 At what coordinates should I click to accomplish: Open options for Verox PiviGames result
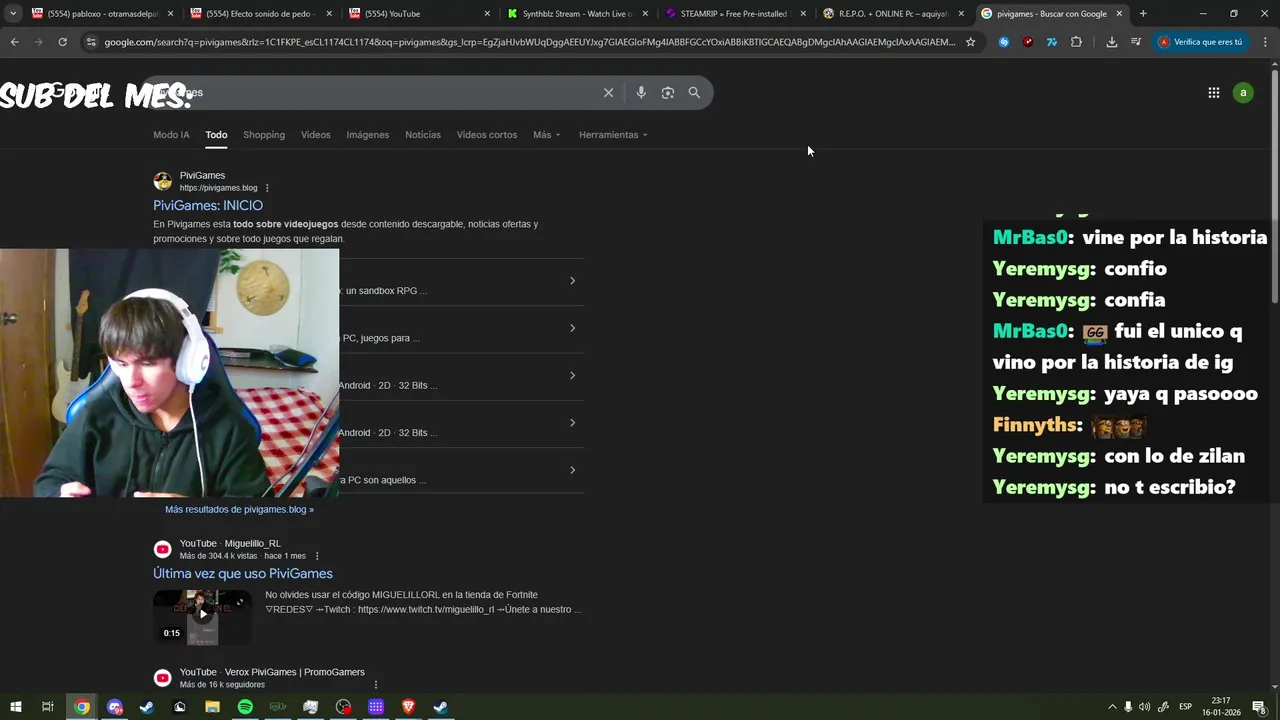point(376,685)
